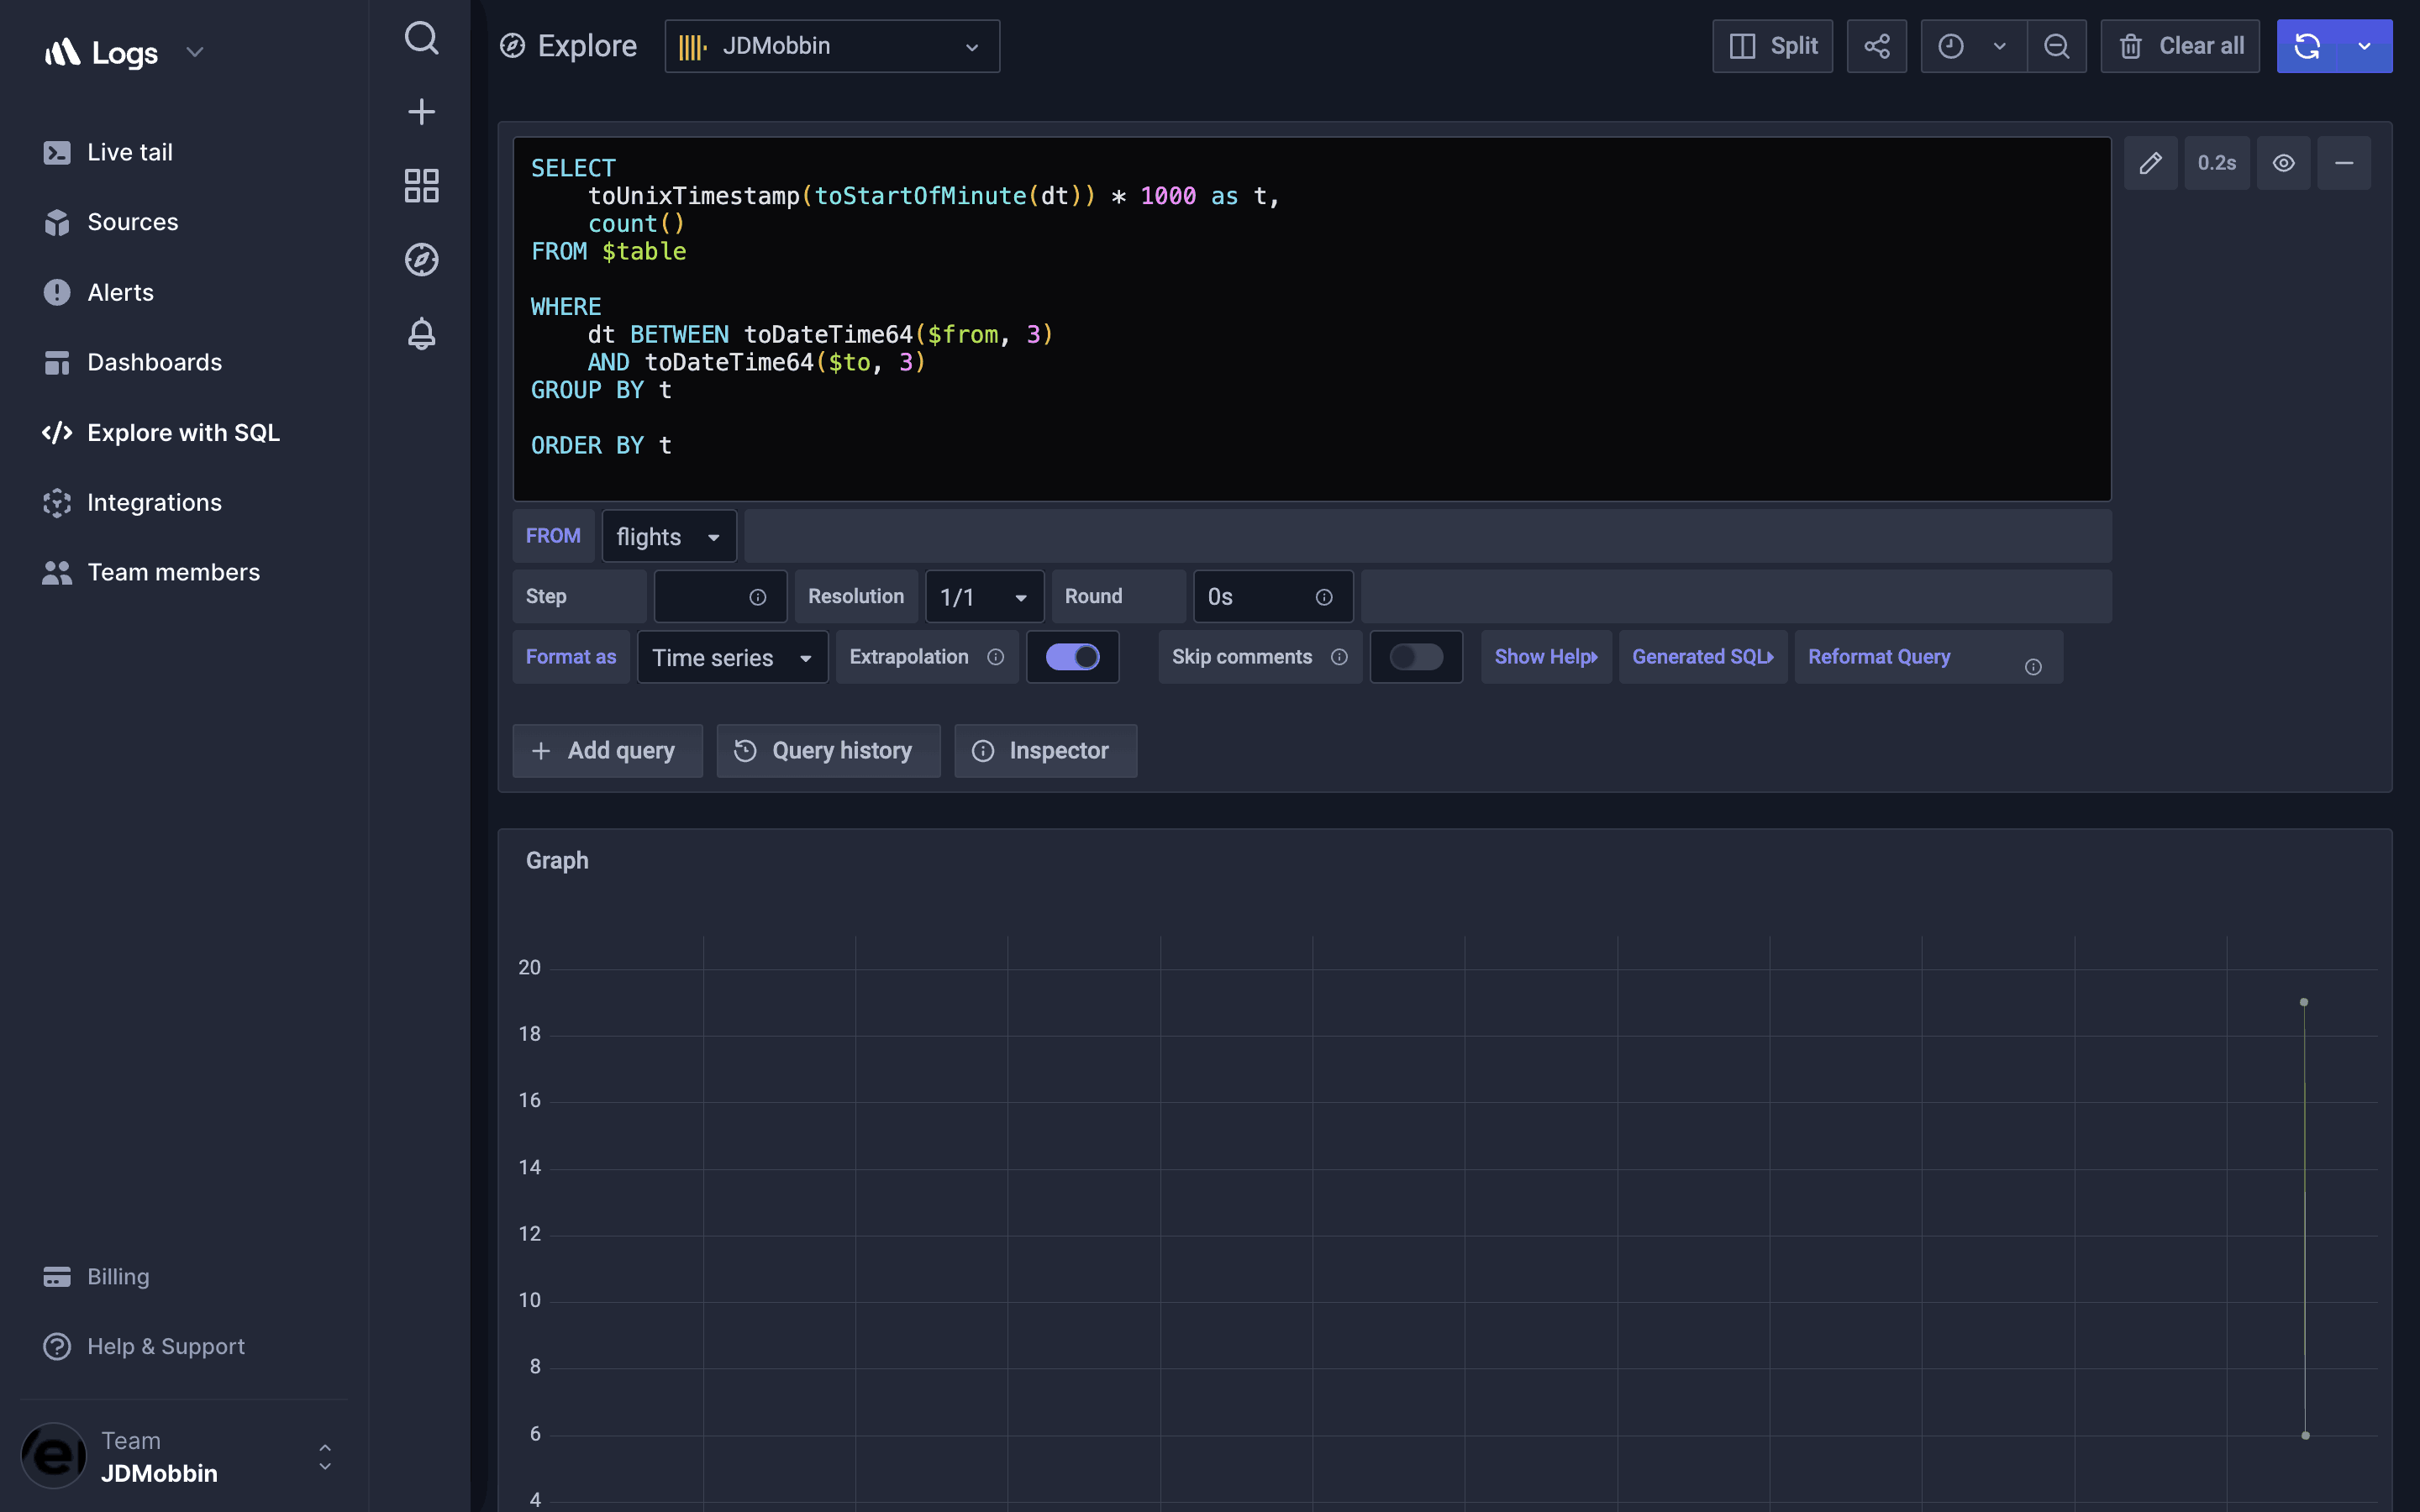Viewport: 2420px width, 1512px height.
Task: Click the pencil edit query icon
Action: (2150, 163)
